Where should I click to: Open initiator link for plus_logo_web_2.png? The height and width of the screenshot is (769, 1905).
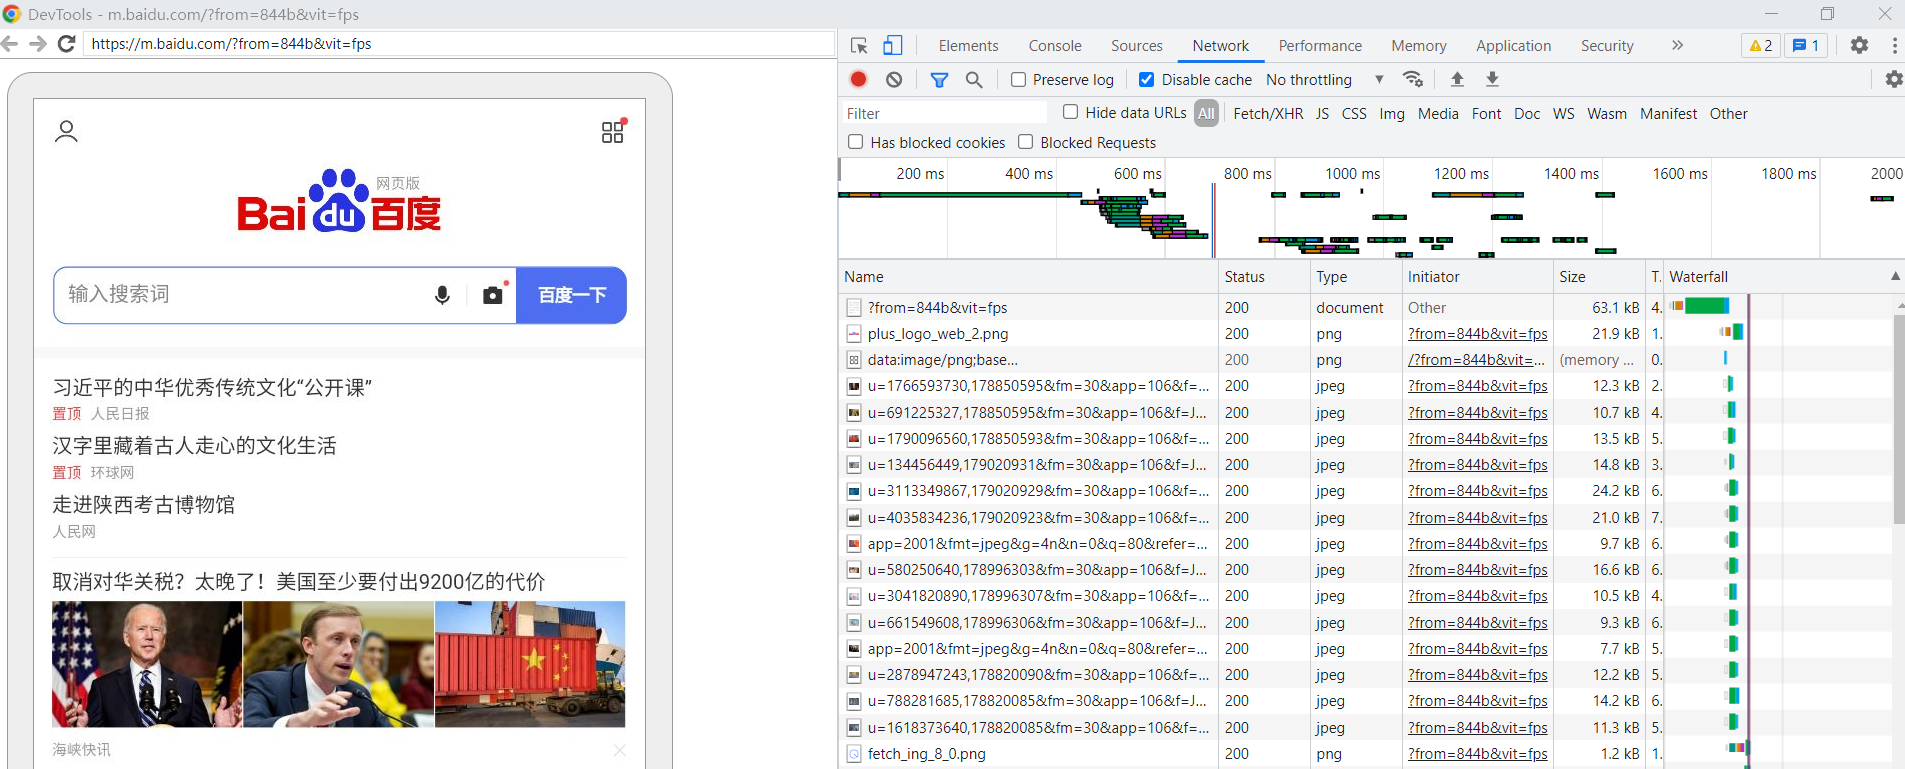click(x=1478, y=334)
